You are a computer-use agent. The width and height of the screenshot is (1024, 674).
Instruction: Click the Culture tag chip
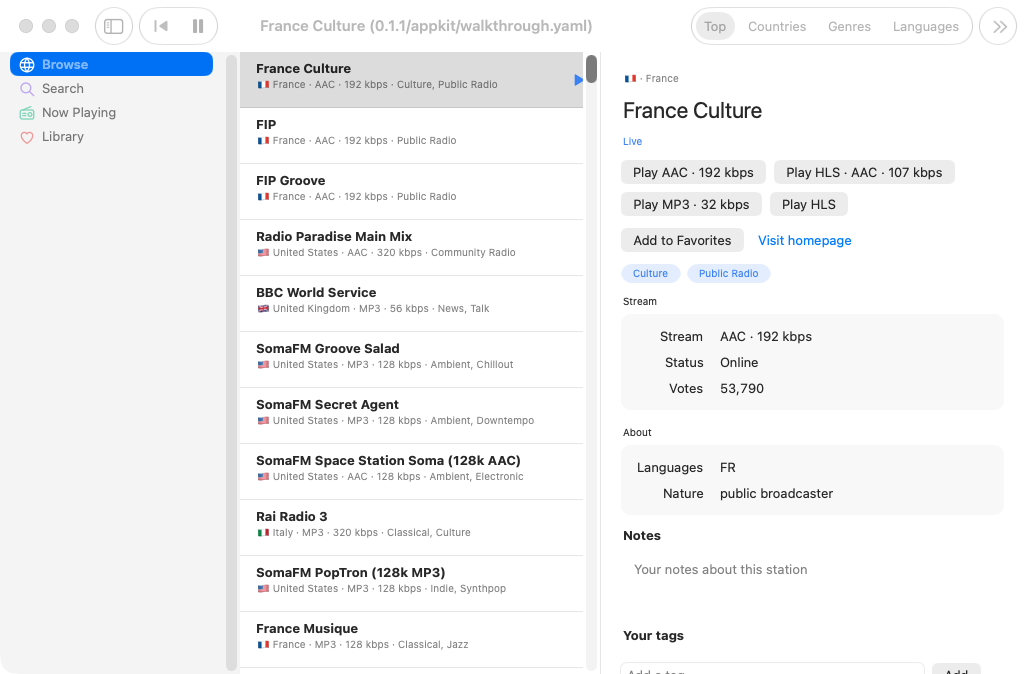point(650,274)
